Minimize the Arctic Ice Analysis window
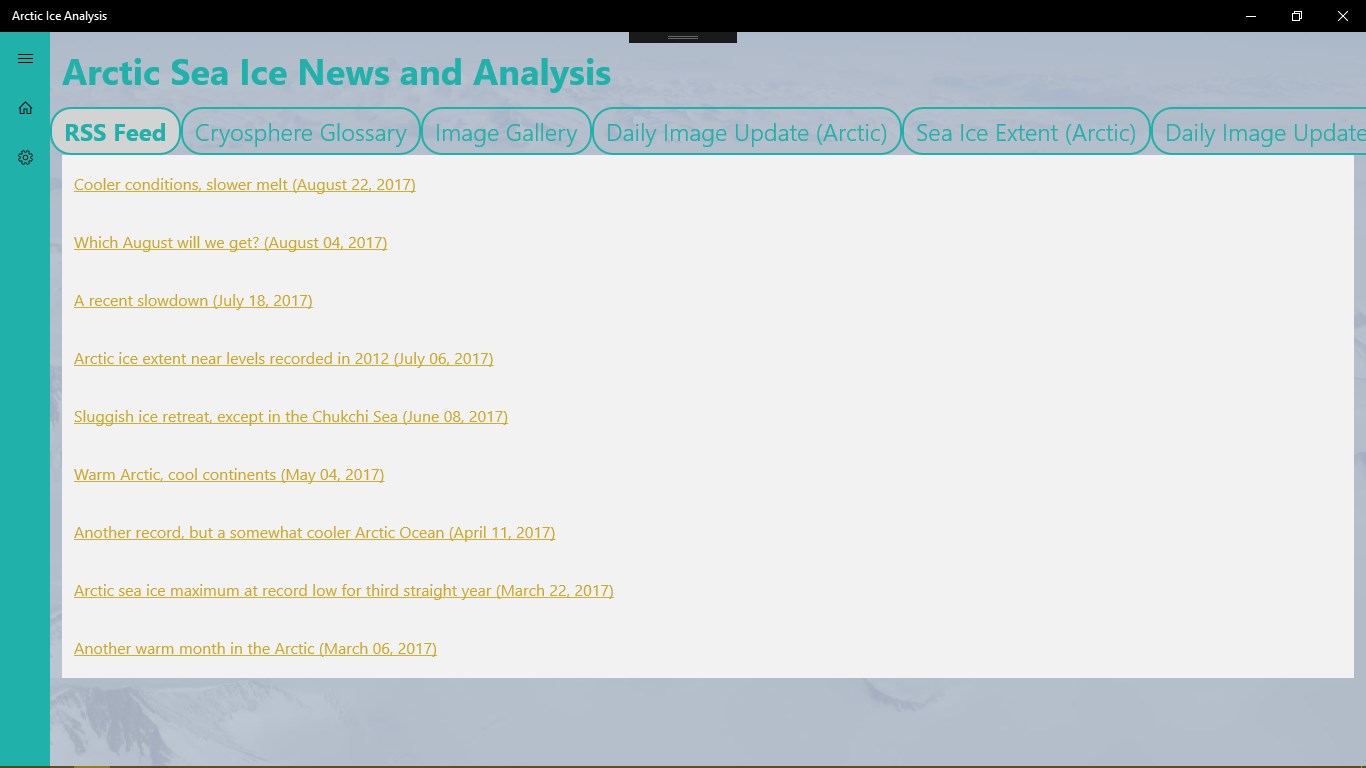The width and height of the screenshot is (1366, 768). click(1251, 16)
